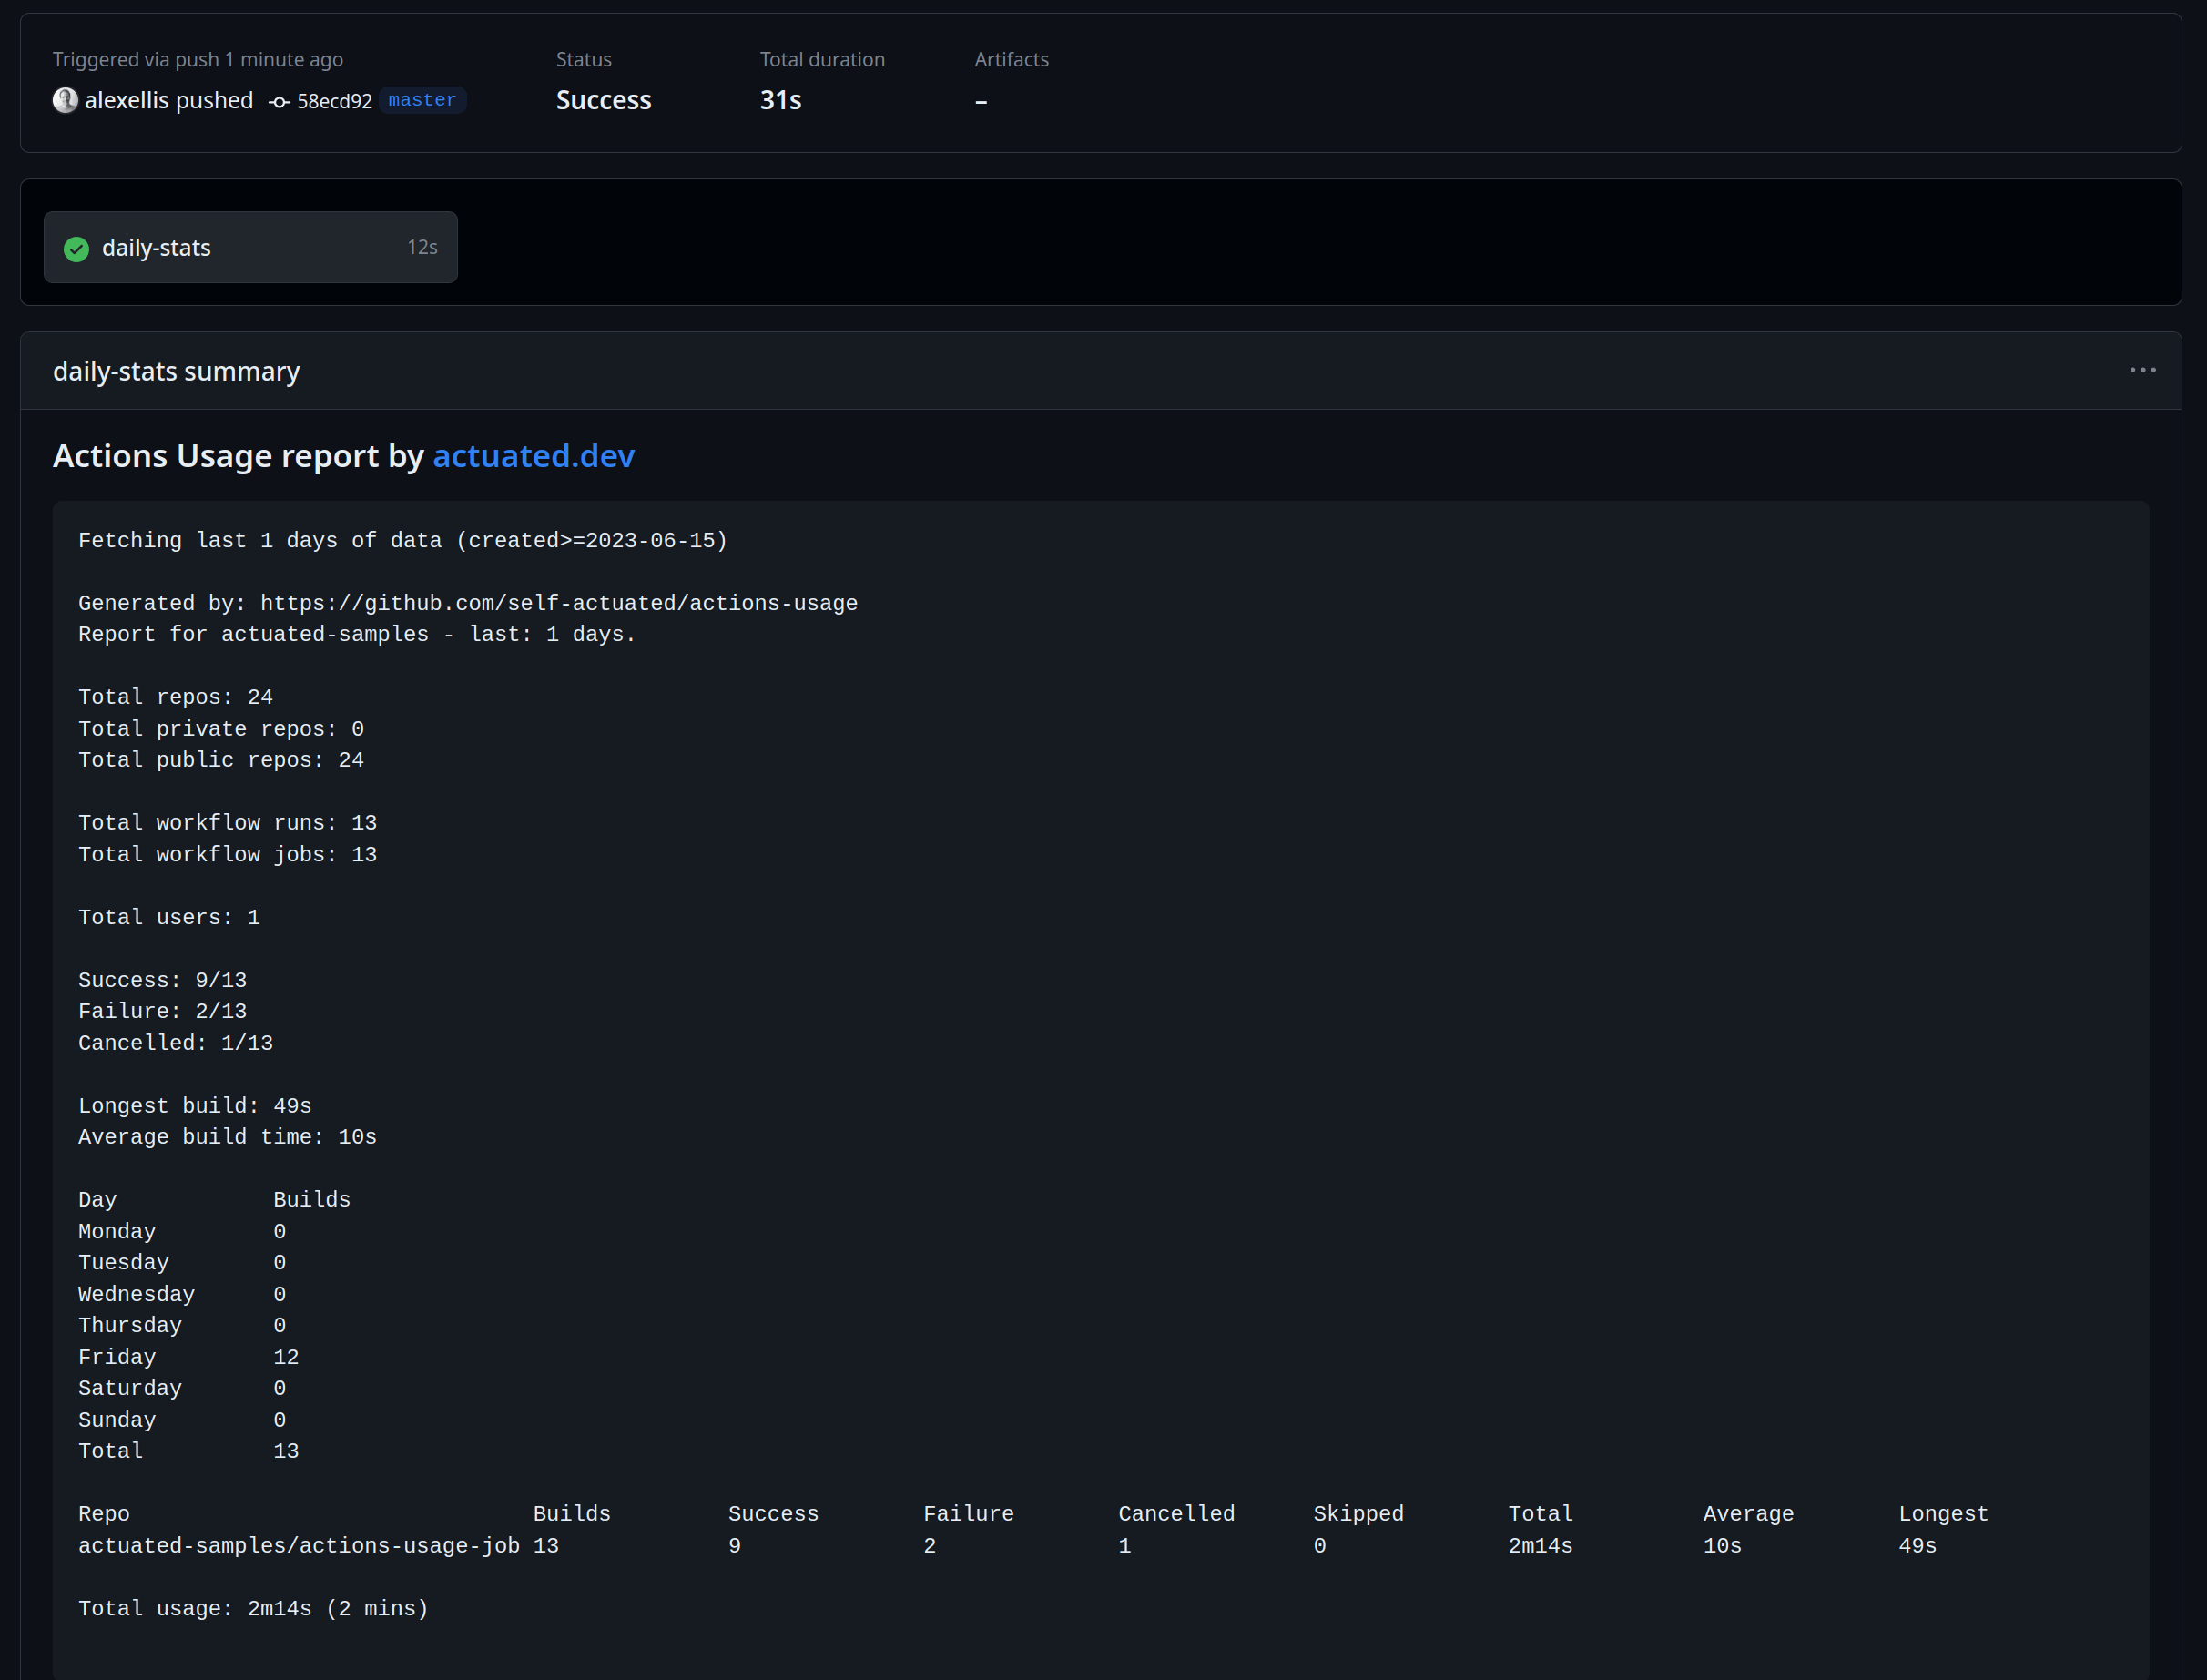
Task: Click the 12s duration on the job card
Action: pos(422,247)
